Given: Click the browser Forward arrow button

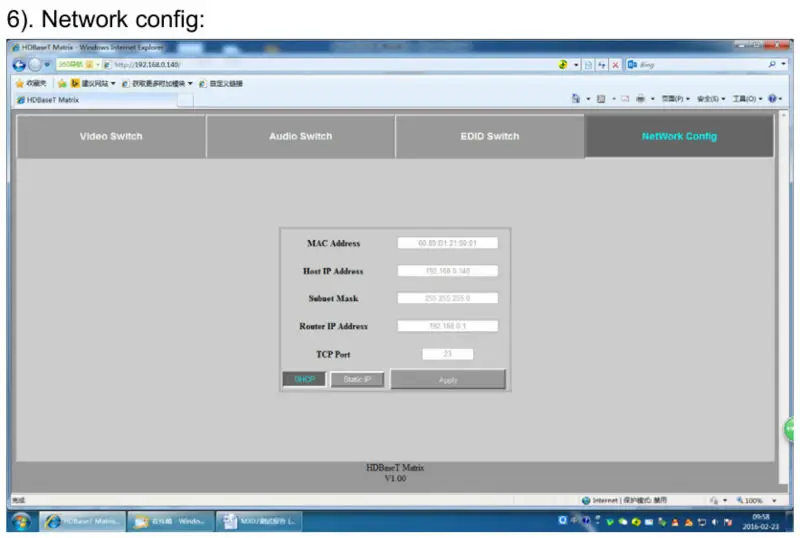Looking at the screenshot, I should 35,65.
